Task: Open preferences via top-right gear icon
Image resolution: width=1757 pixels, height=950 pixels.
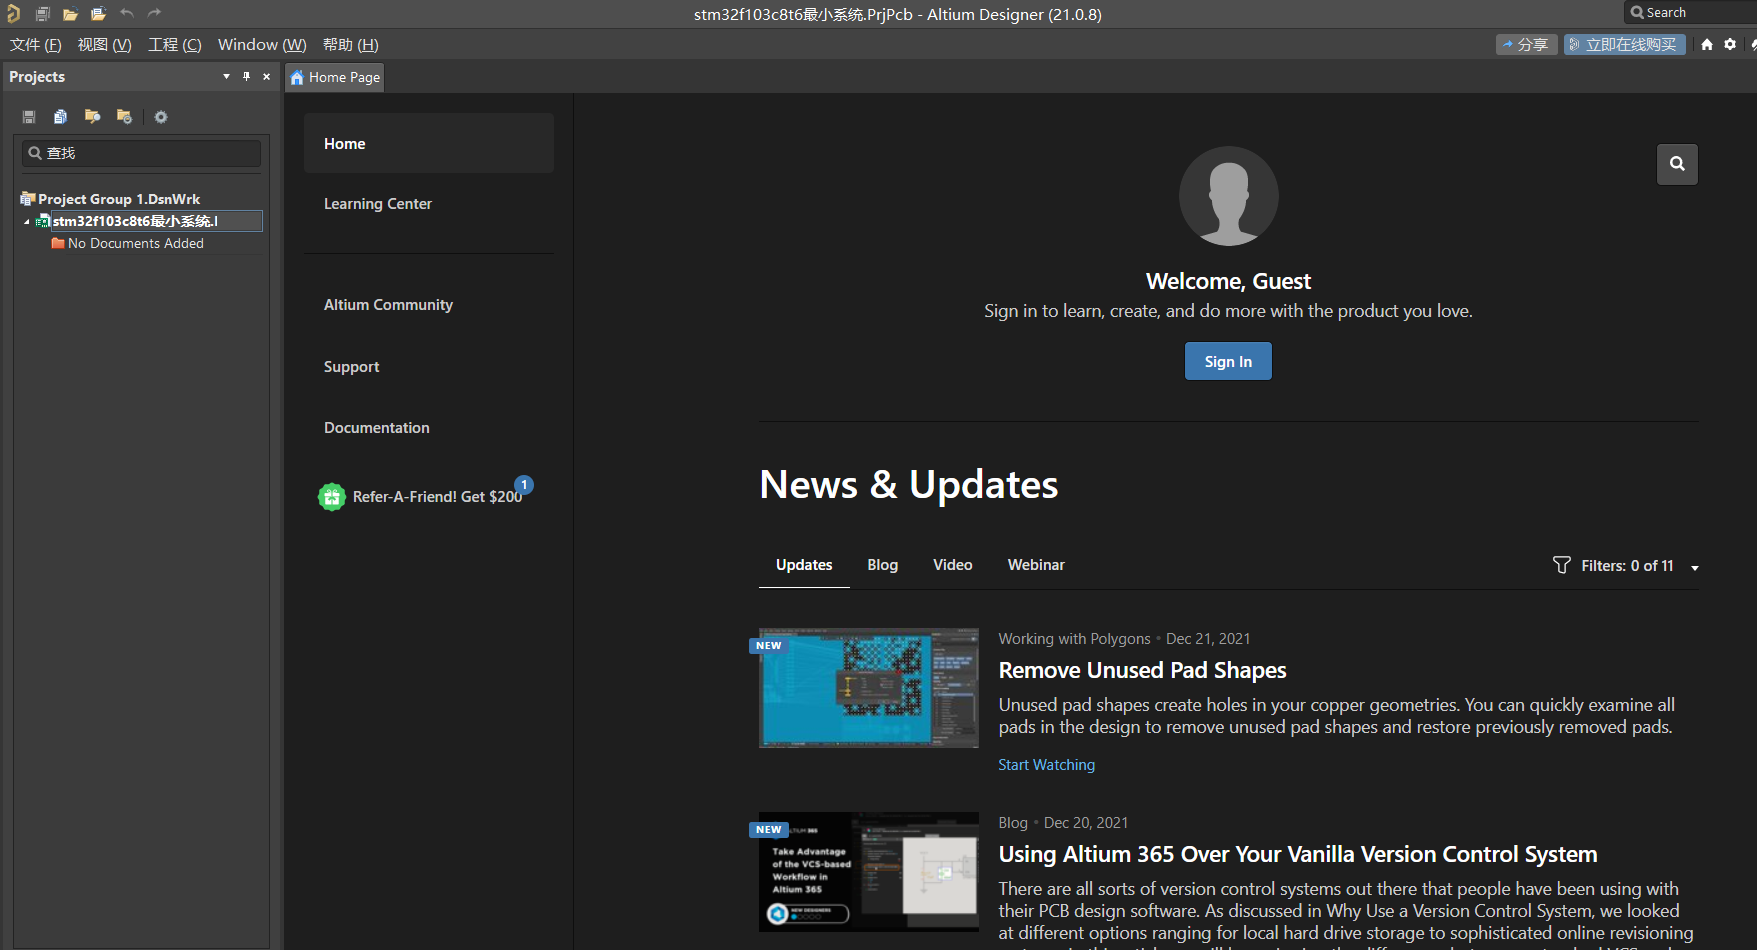Action: pos(1730,44)
